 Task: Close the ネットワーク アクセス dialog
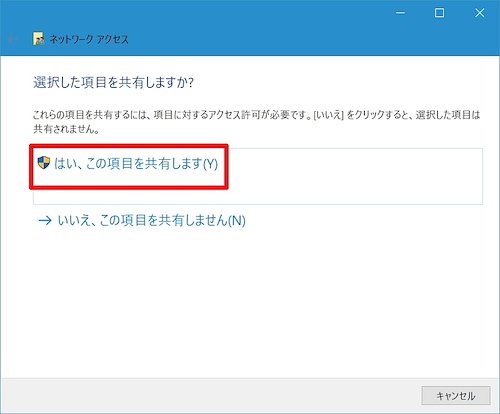point(480,13)
